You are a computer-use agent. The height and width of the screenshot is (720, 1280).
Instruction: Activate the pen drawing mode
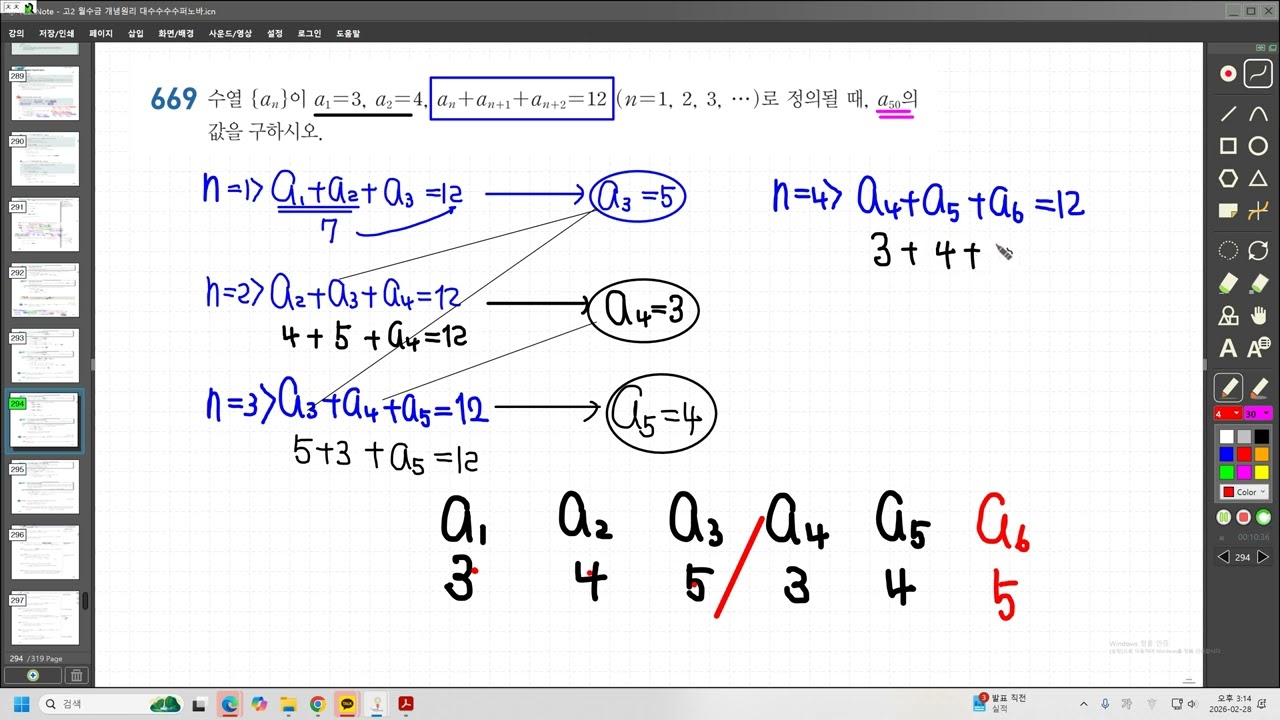tap(1228, 388)
